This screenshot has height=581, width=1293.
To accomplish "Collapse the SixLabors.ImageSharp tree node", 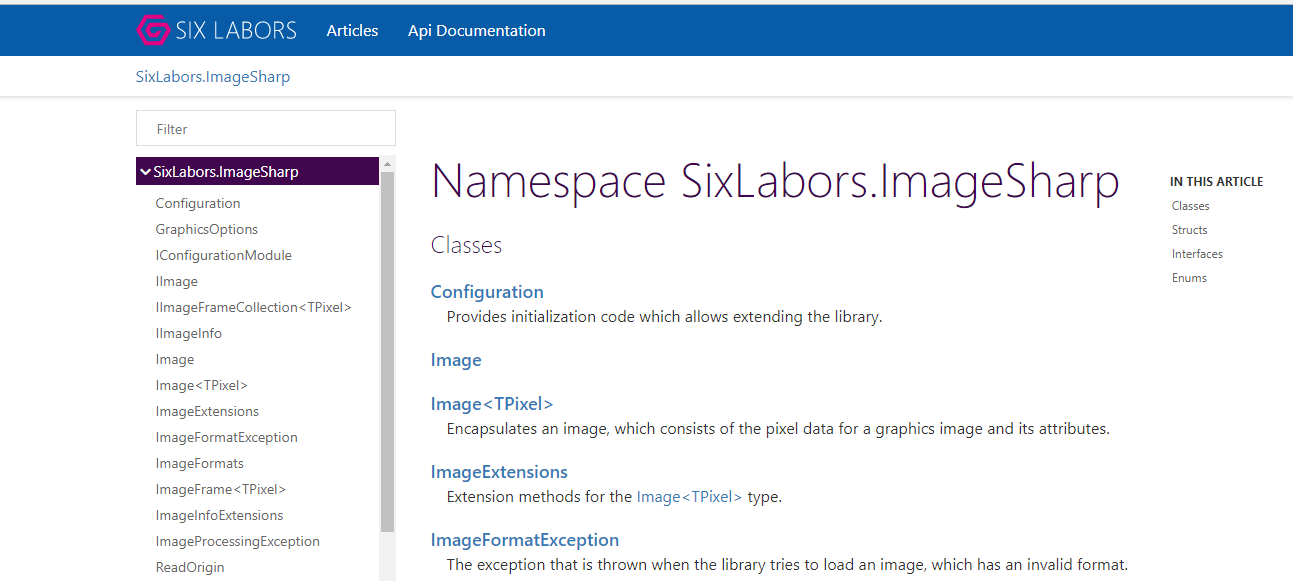I will (145, 172).
